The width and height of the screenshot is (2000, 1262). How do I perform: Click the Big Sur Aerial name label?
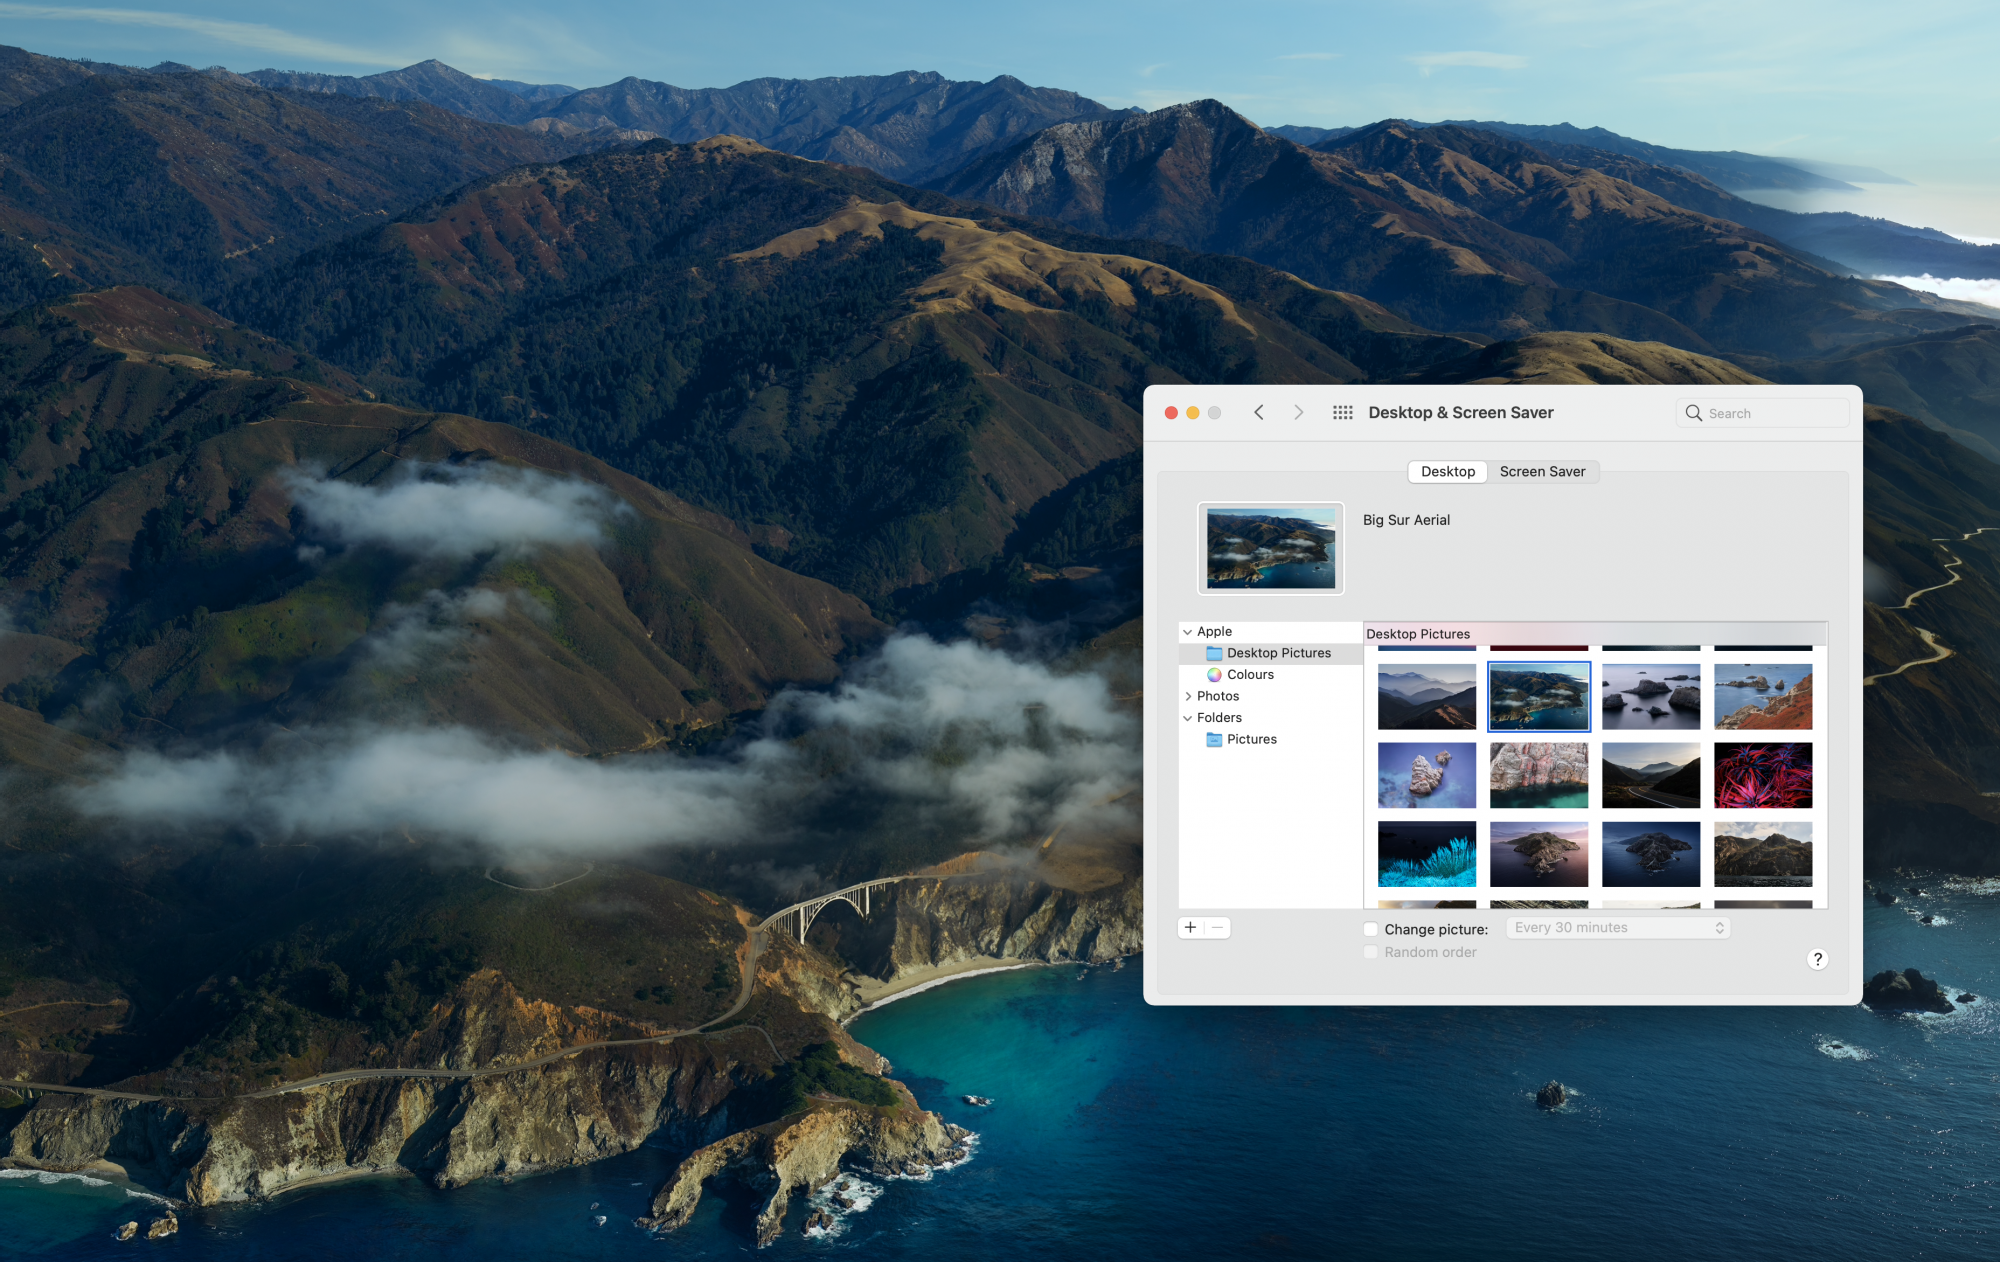(1406, 520)
